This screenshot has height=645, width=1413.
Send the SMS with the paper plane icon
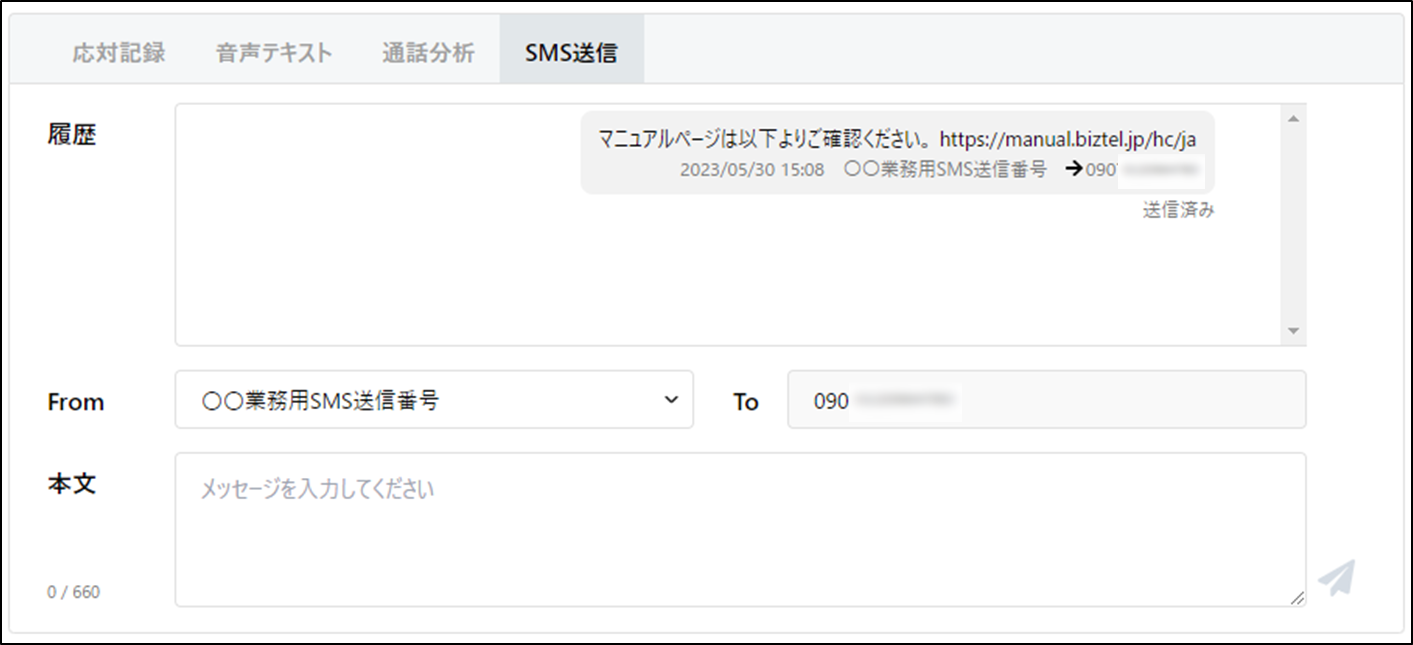[x=1336, y=577]
